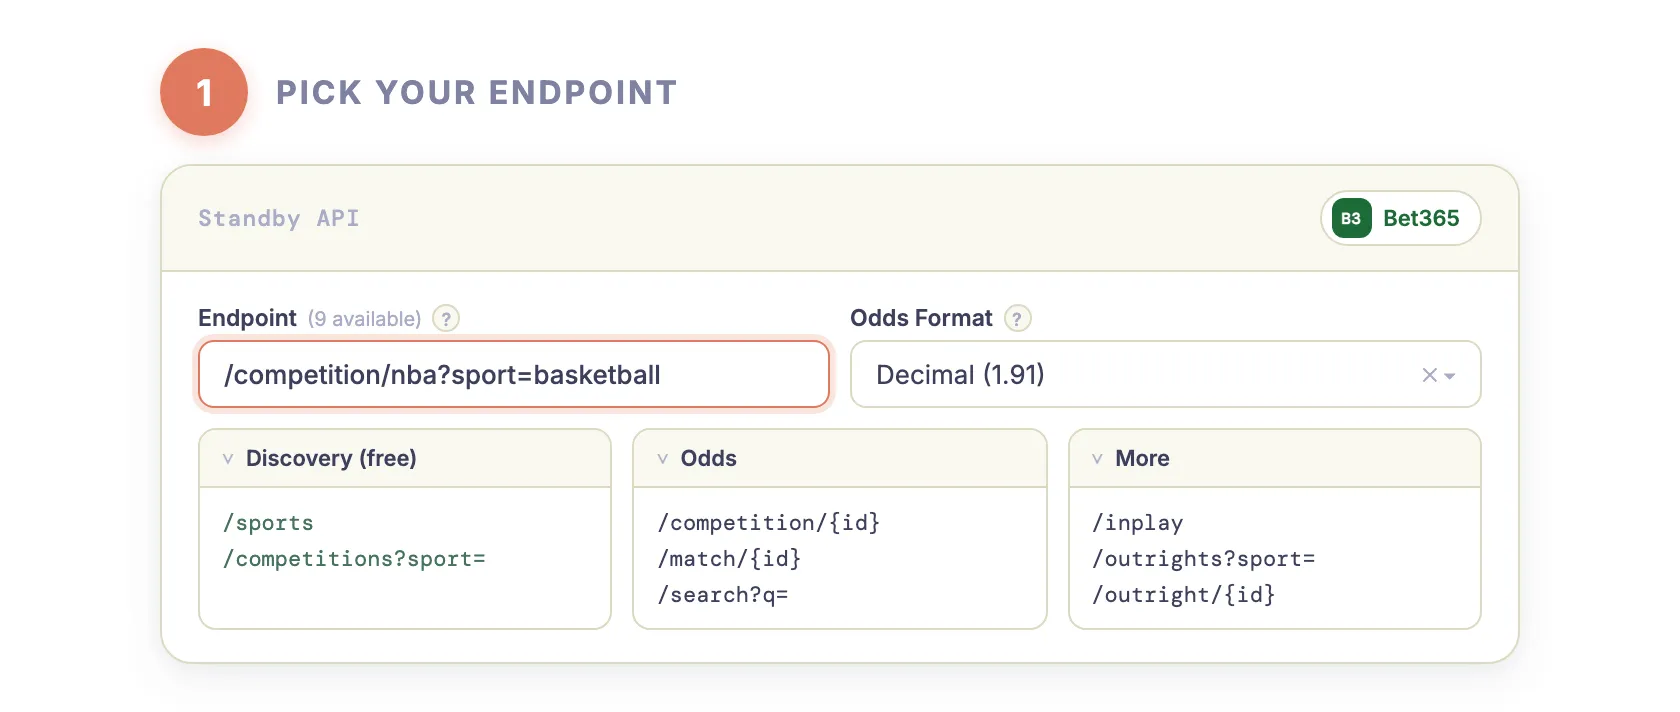This screenshot has width=1680, height=712.
Task: Click the Bet365 B3 logo icon
Action: point(1351,218)
